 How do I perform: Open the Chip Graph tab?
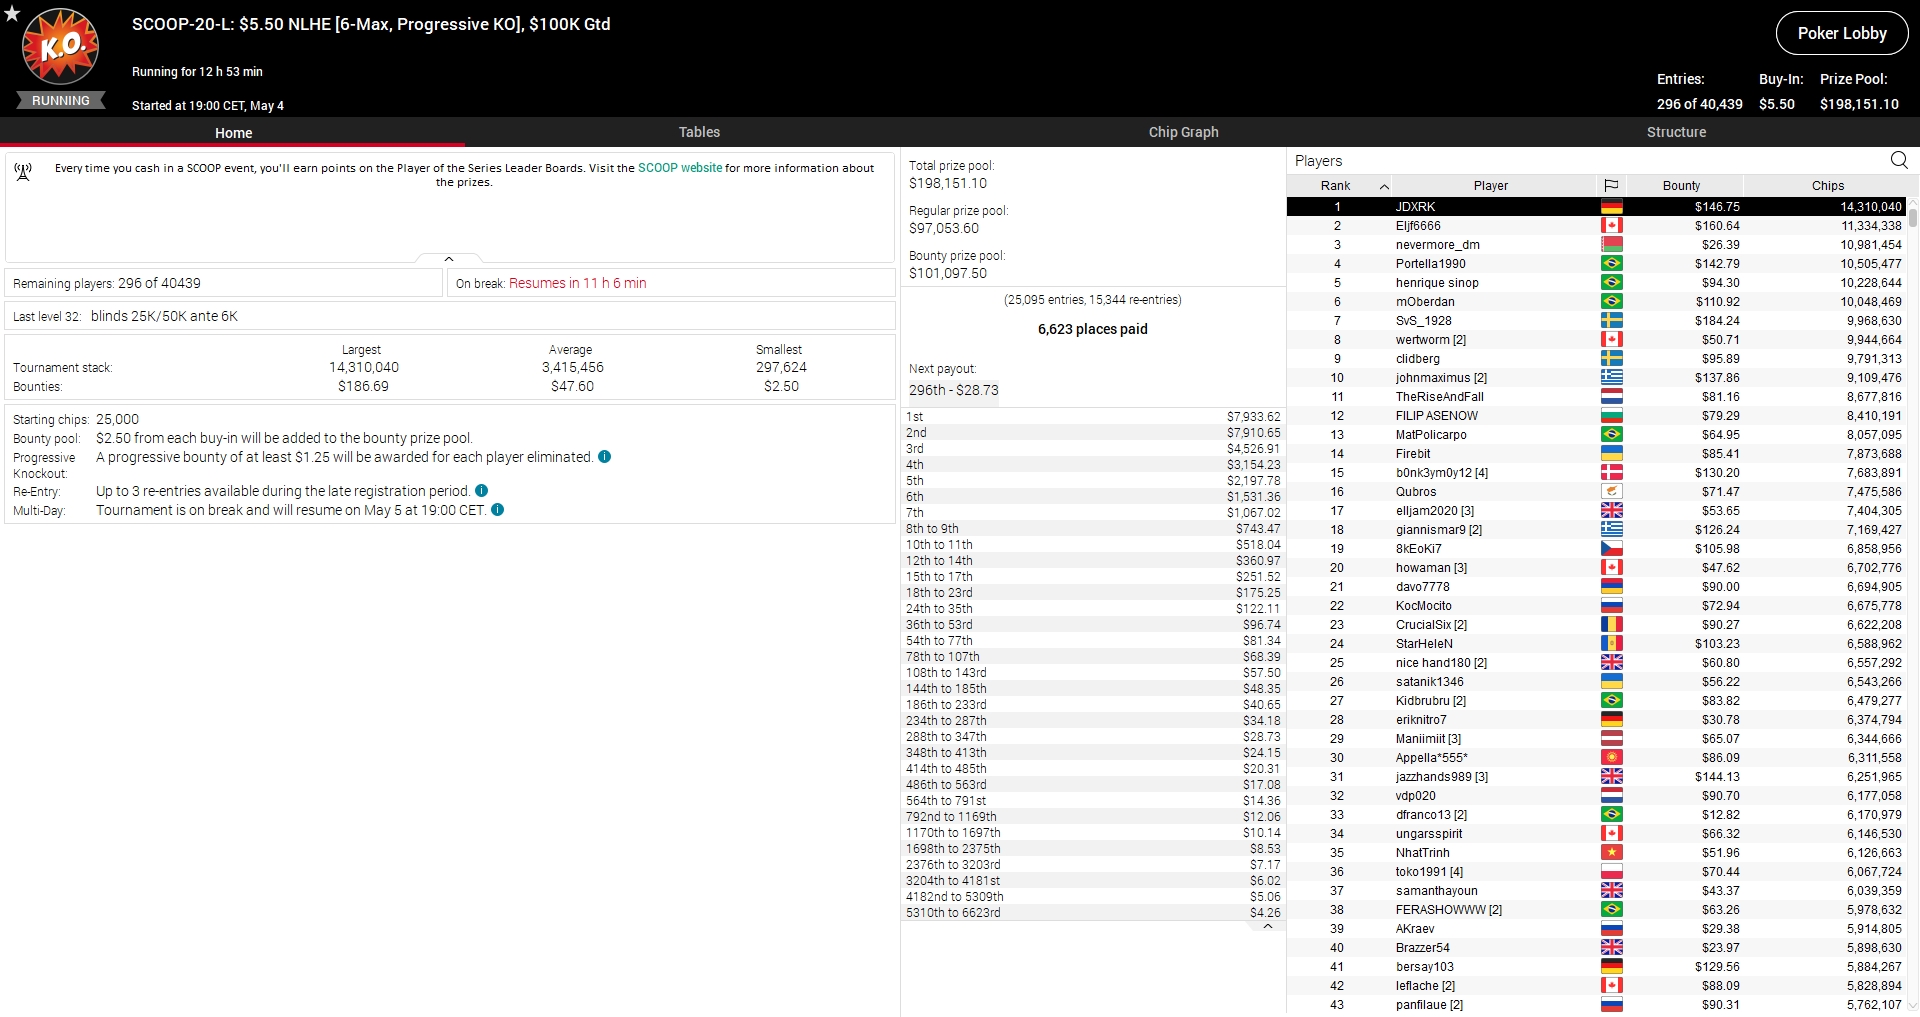(x=1183, y=132)
